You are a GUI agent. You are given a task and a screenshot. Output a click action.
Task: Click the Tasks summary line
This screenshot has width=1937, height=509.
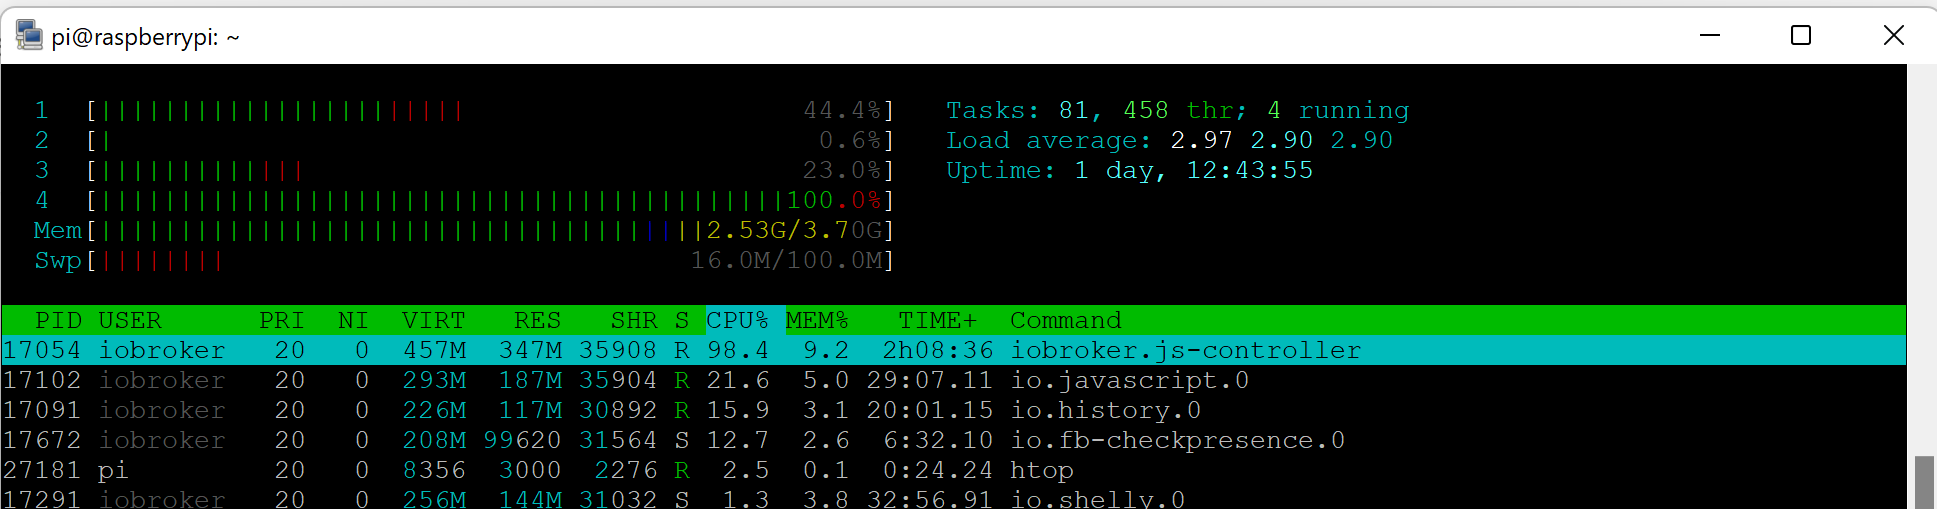(1177, 110)
